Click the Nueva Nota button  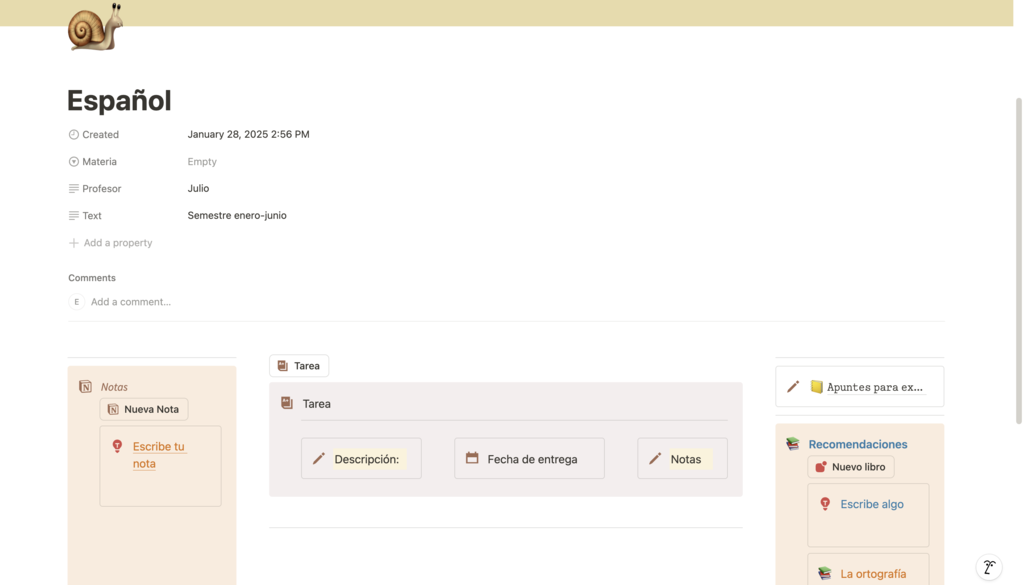pos(144,409)
